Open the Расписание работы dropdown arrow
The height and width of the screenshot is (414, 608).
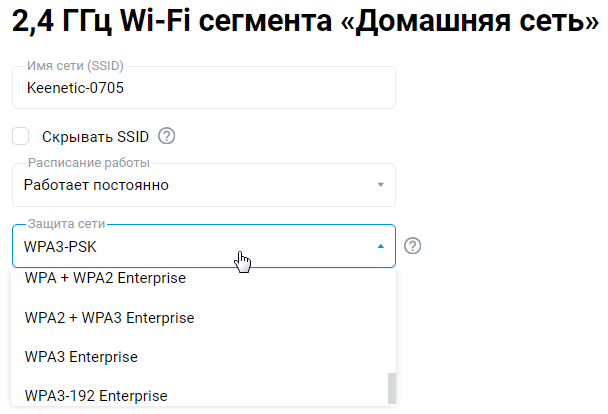click(380, 185)
